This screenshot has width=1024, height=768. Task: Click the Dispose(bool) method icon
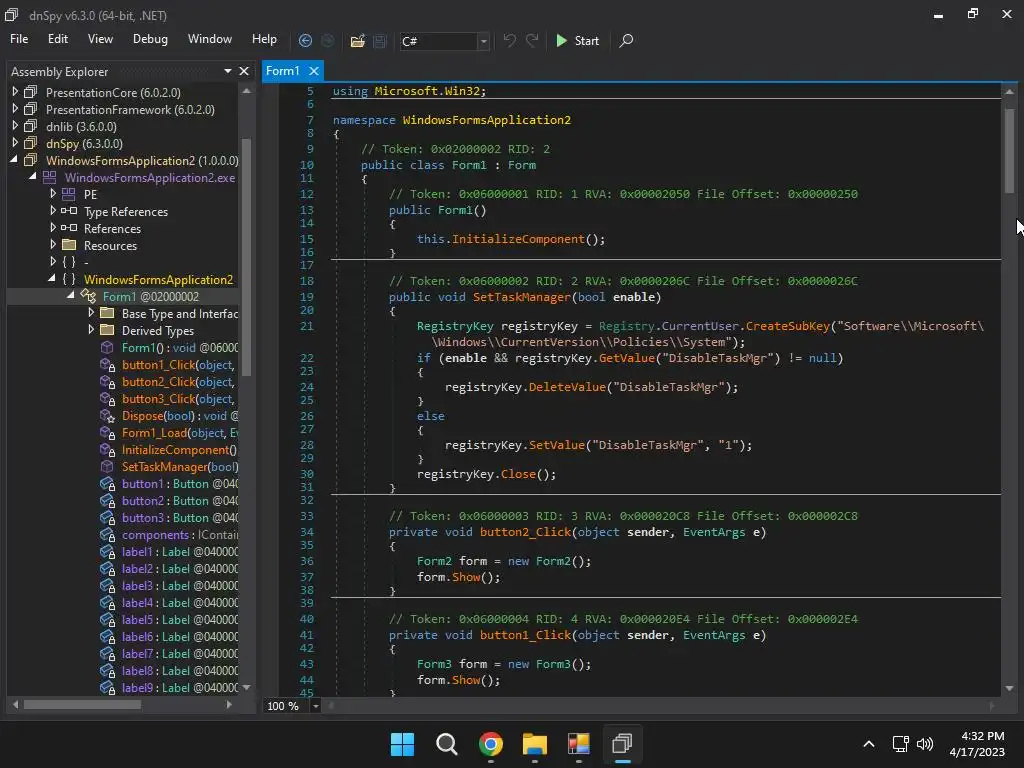pos(107,415)
